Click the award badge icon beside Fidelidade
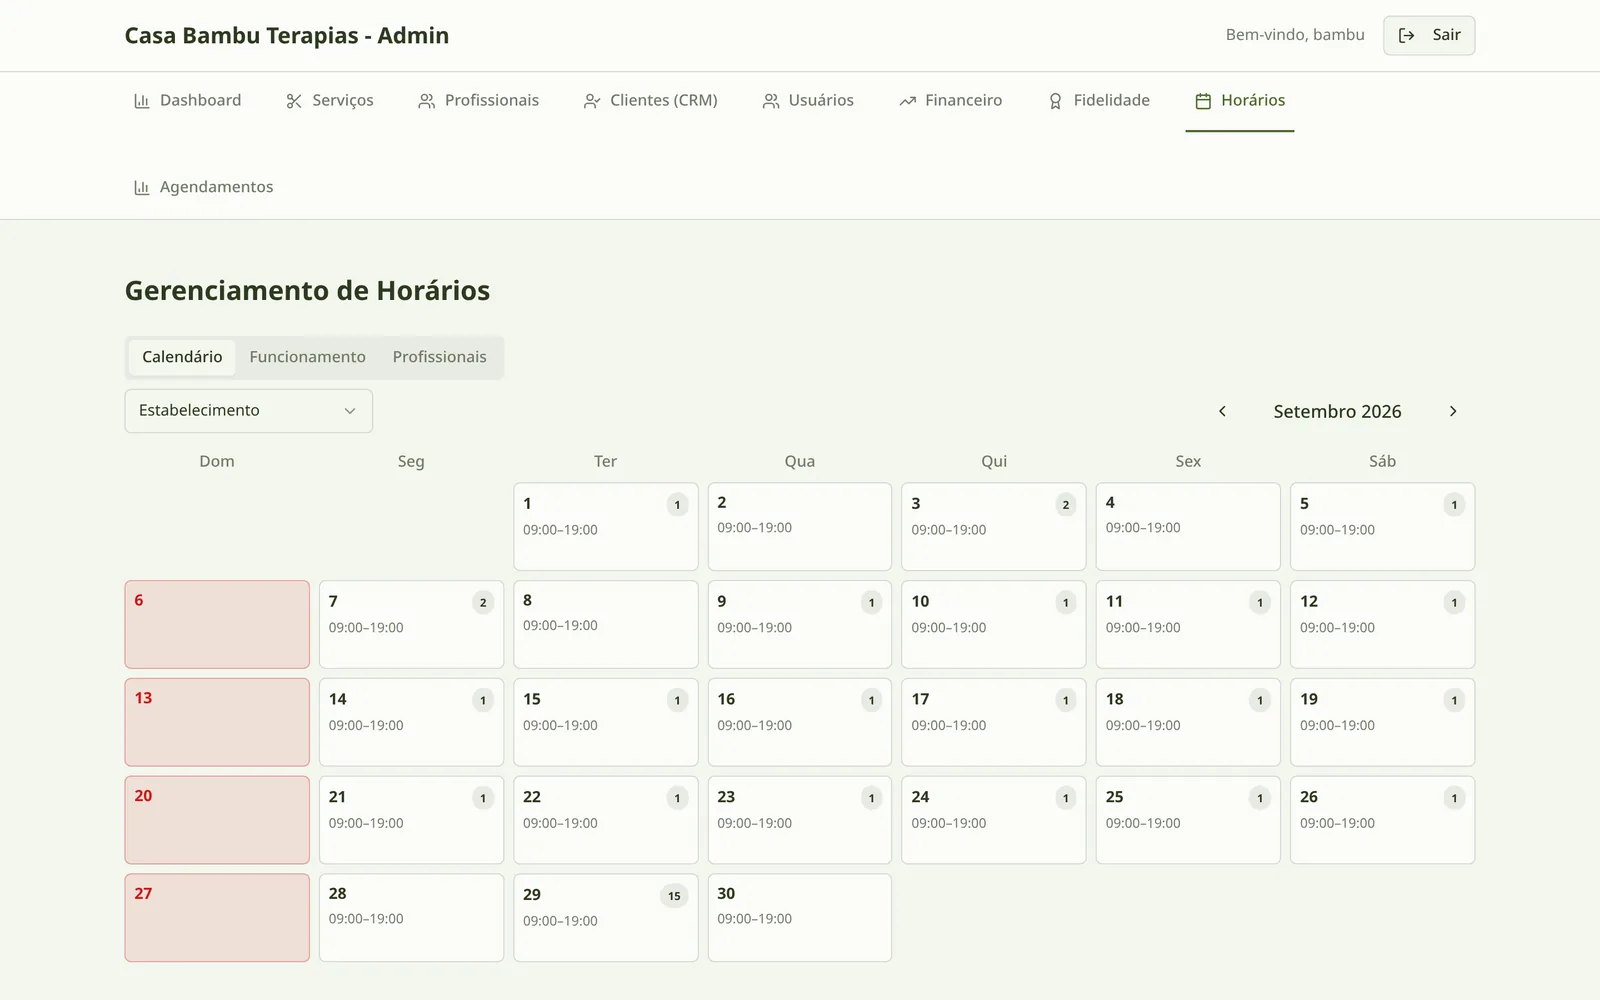 coord(1055,101)
